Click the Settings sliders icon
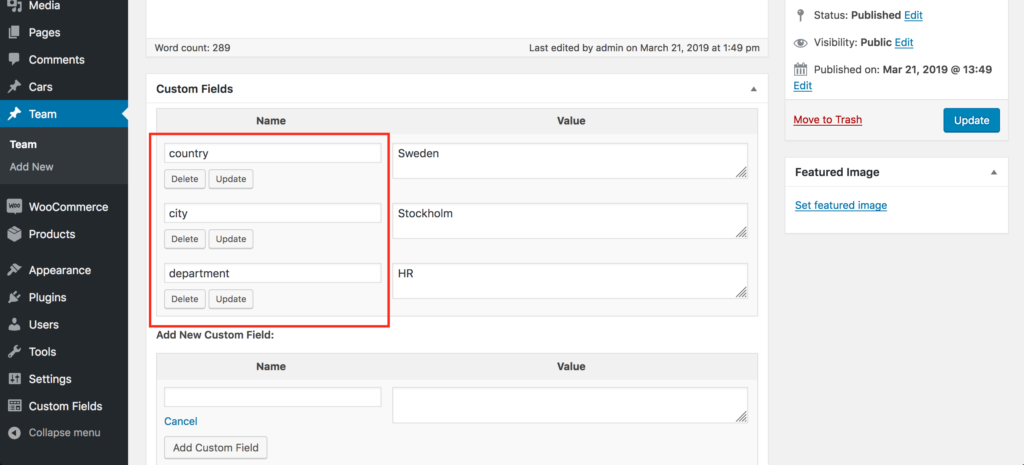This screenshot has height=465, width=1024. [14, 379]
